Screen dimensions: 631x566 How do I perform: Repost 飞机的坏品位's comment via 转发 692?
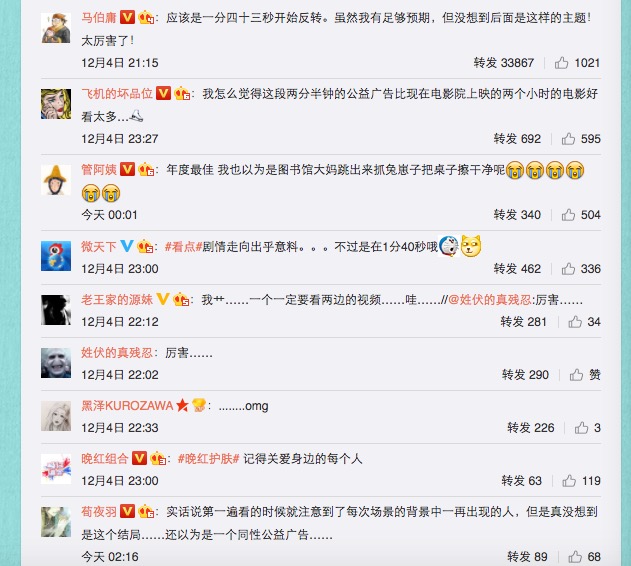[517, 139]
